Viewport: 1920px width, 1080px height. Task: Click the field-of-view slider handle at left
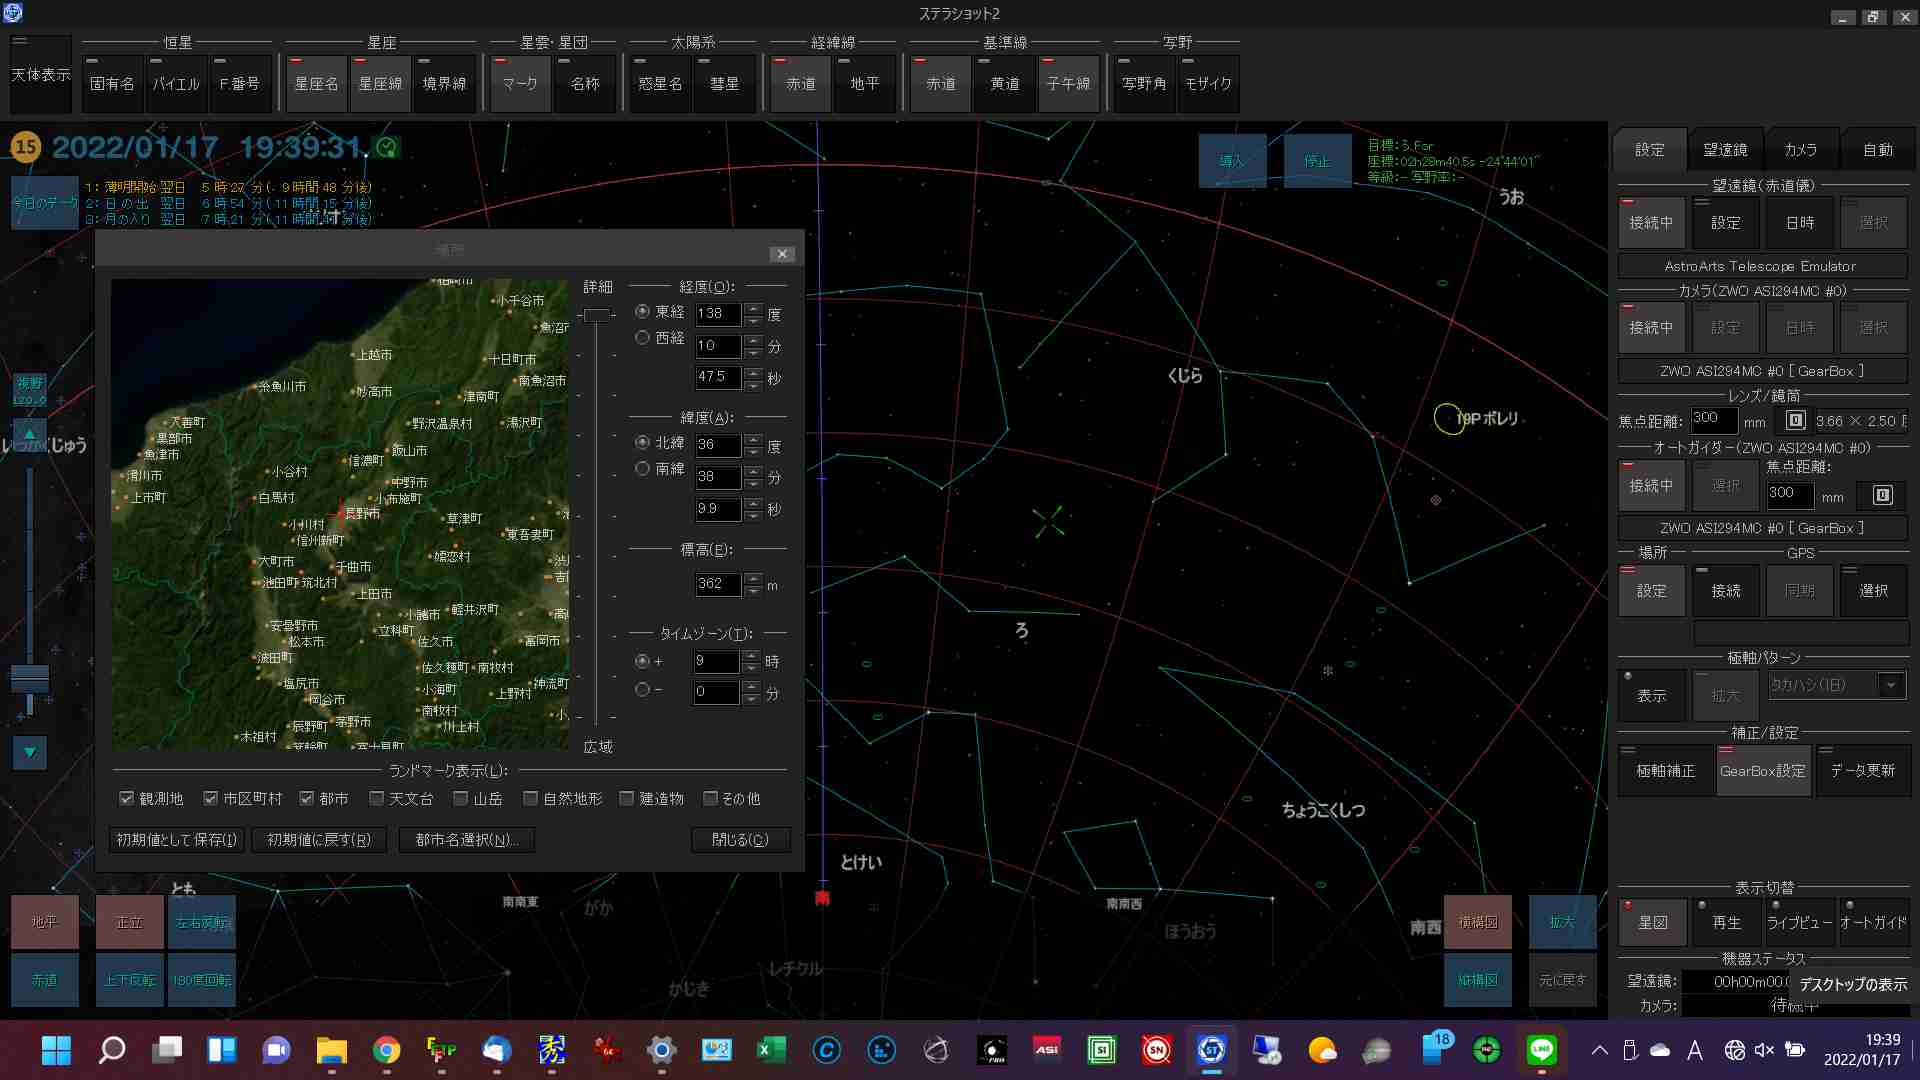(30, 678)
